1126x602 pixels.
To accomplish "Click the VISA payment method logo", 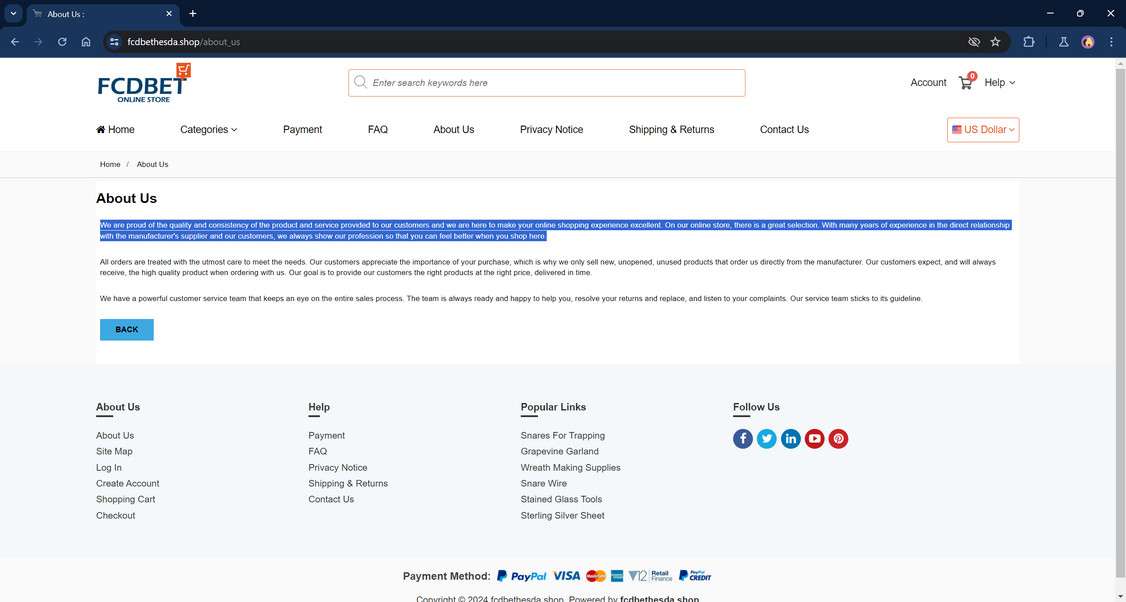I will pos(567,576).
